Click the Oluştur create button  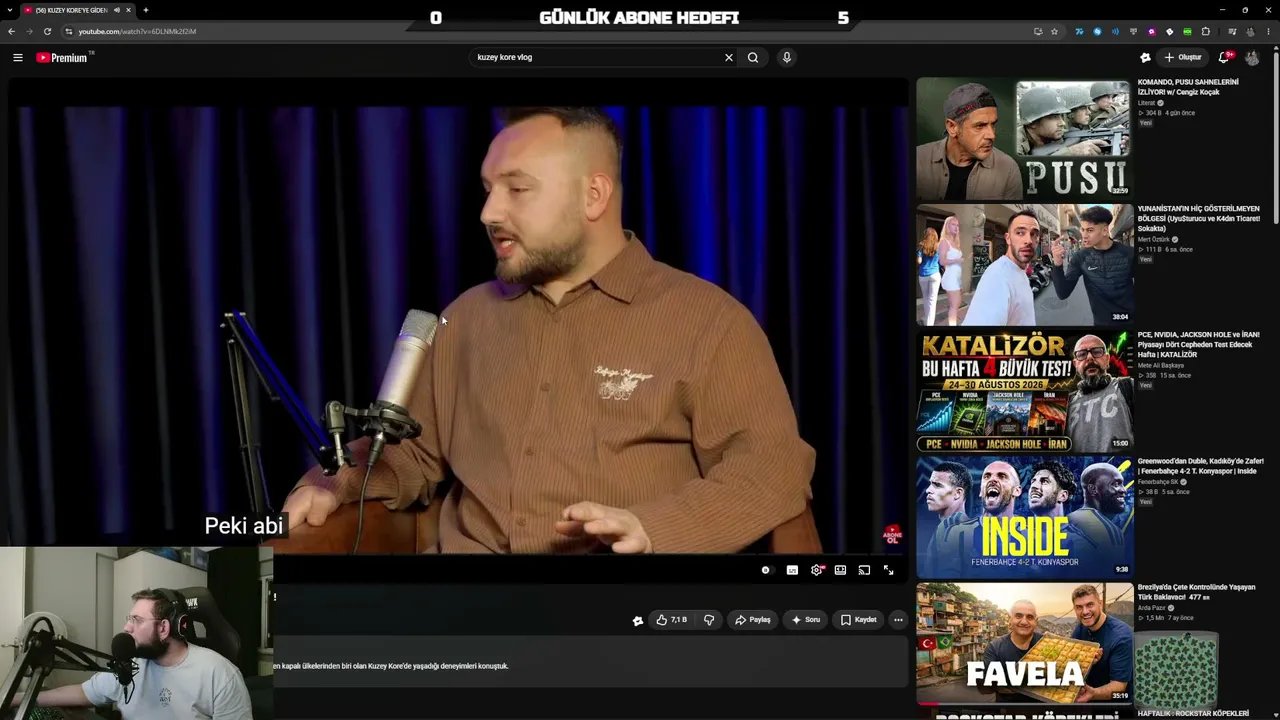pyautogui.click(x=1183, y=58)
